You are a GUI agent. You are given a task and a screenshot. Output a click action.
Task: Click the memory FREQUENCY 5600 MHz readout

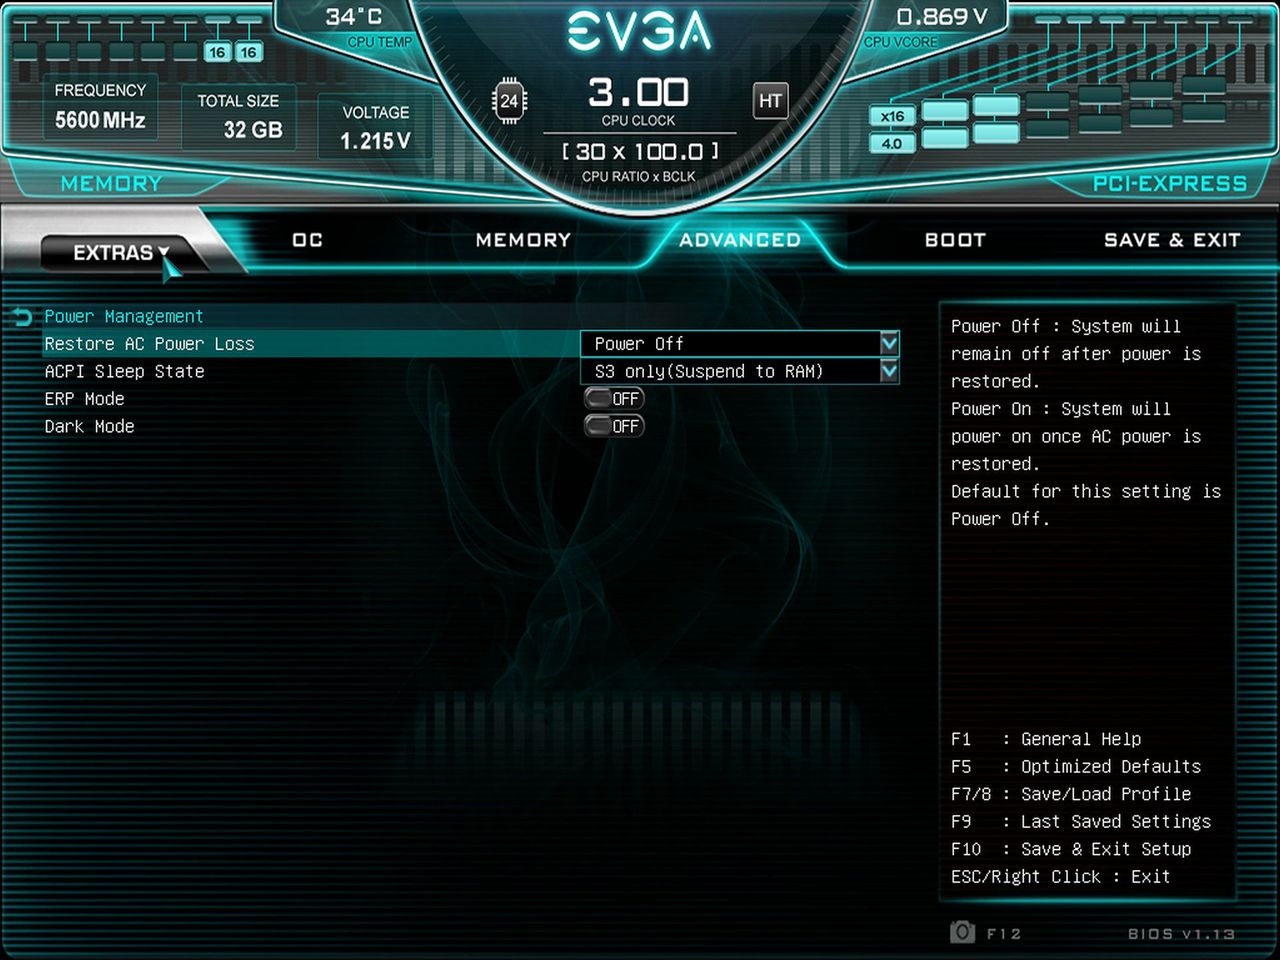tap(100, 107)
